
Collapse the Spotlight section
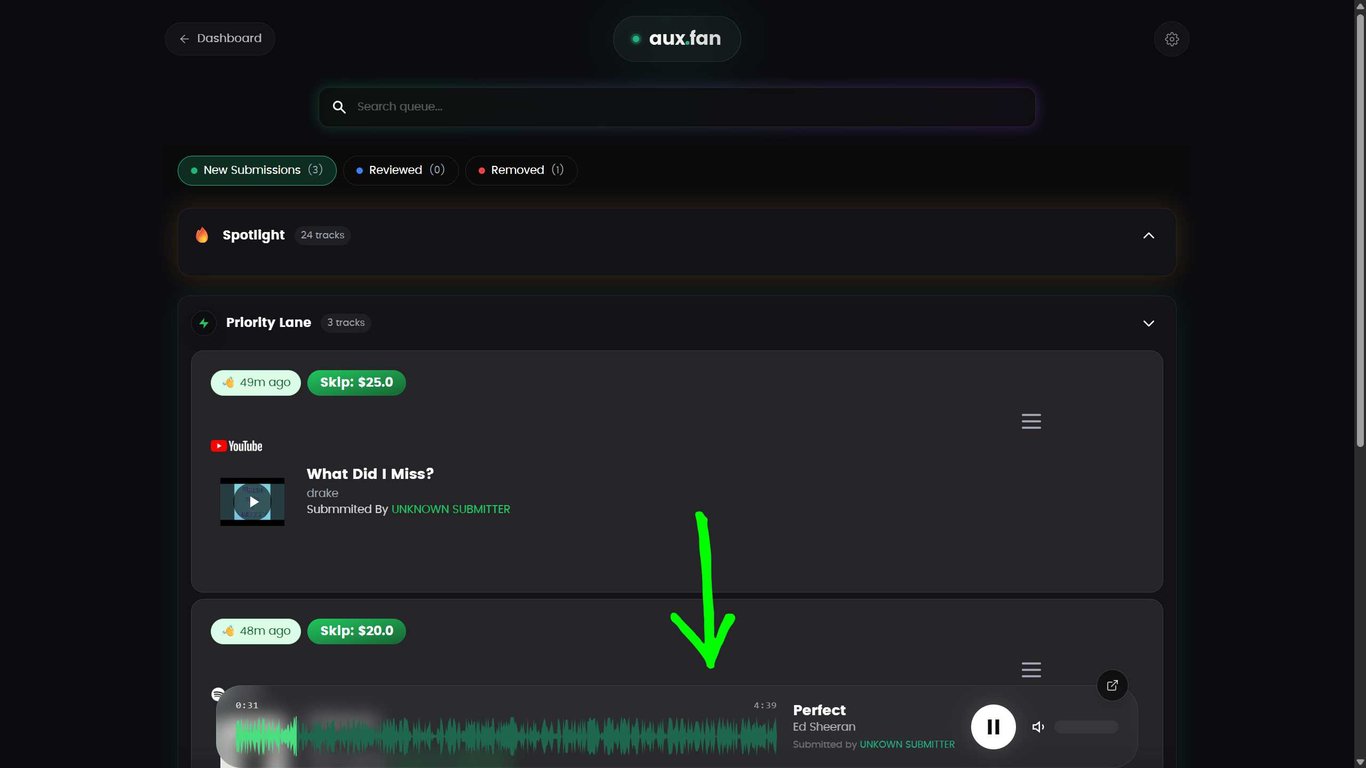(x=1148, y=235)
